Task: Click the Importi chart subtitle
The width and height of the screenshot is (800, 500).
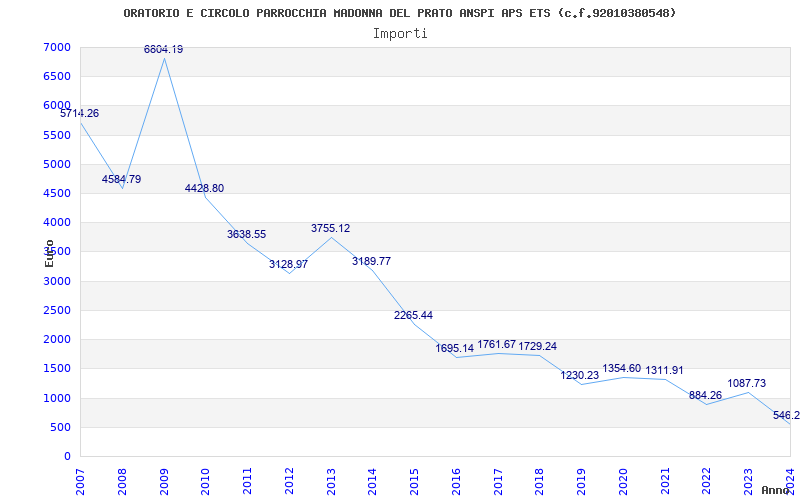Action: pos(400,34)
